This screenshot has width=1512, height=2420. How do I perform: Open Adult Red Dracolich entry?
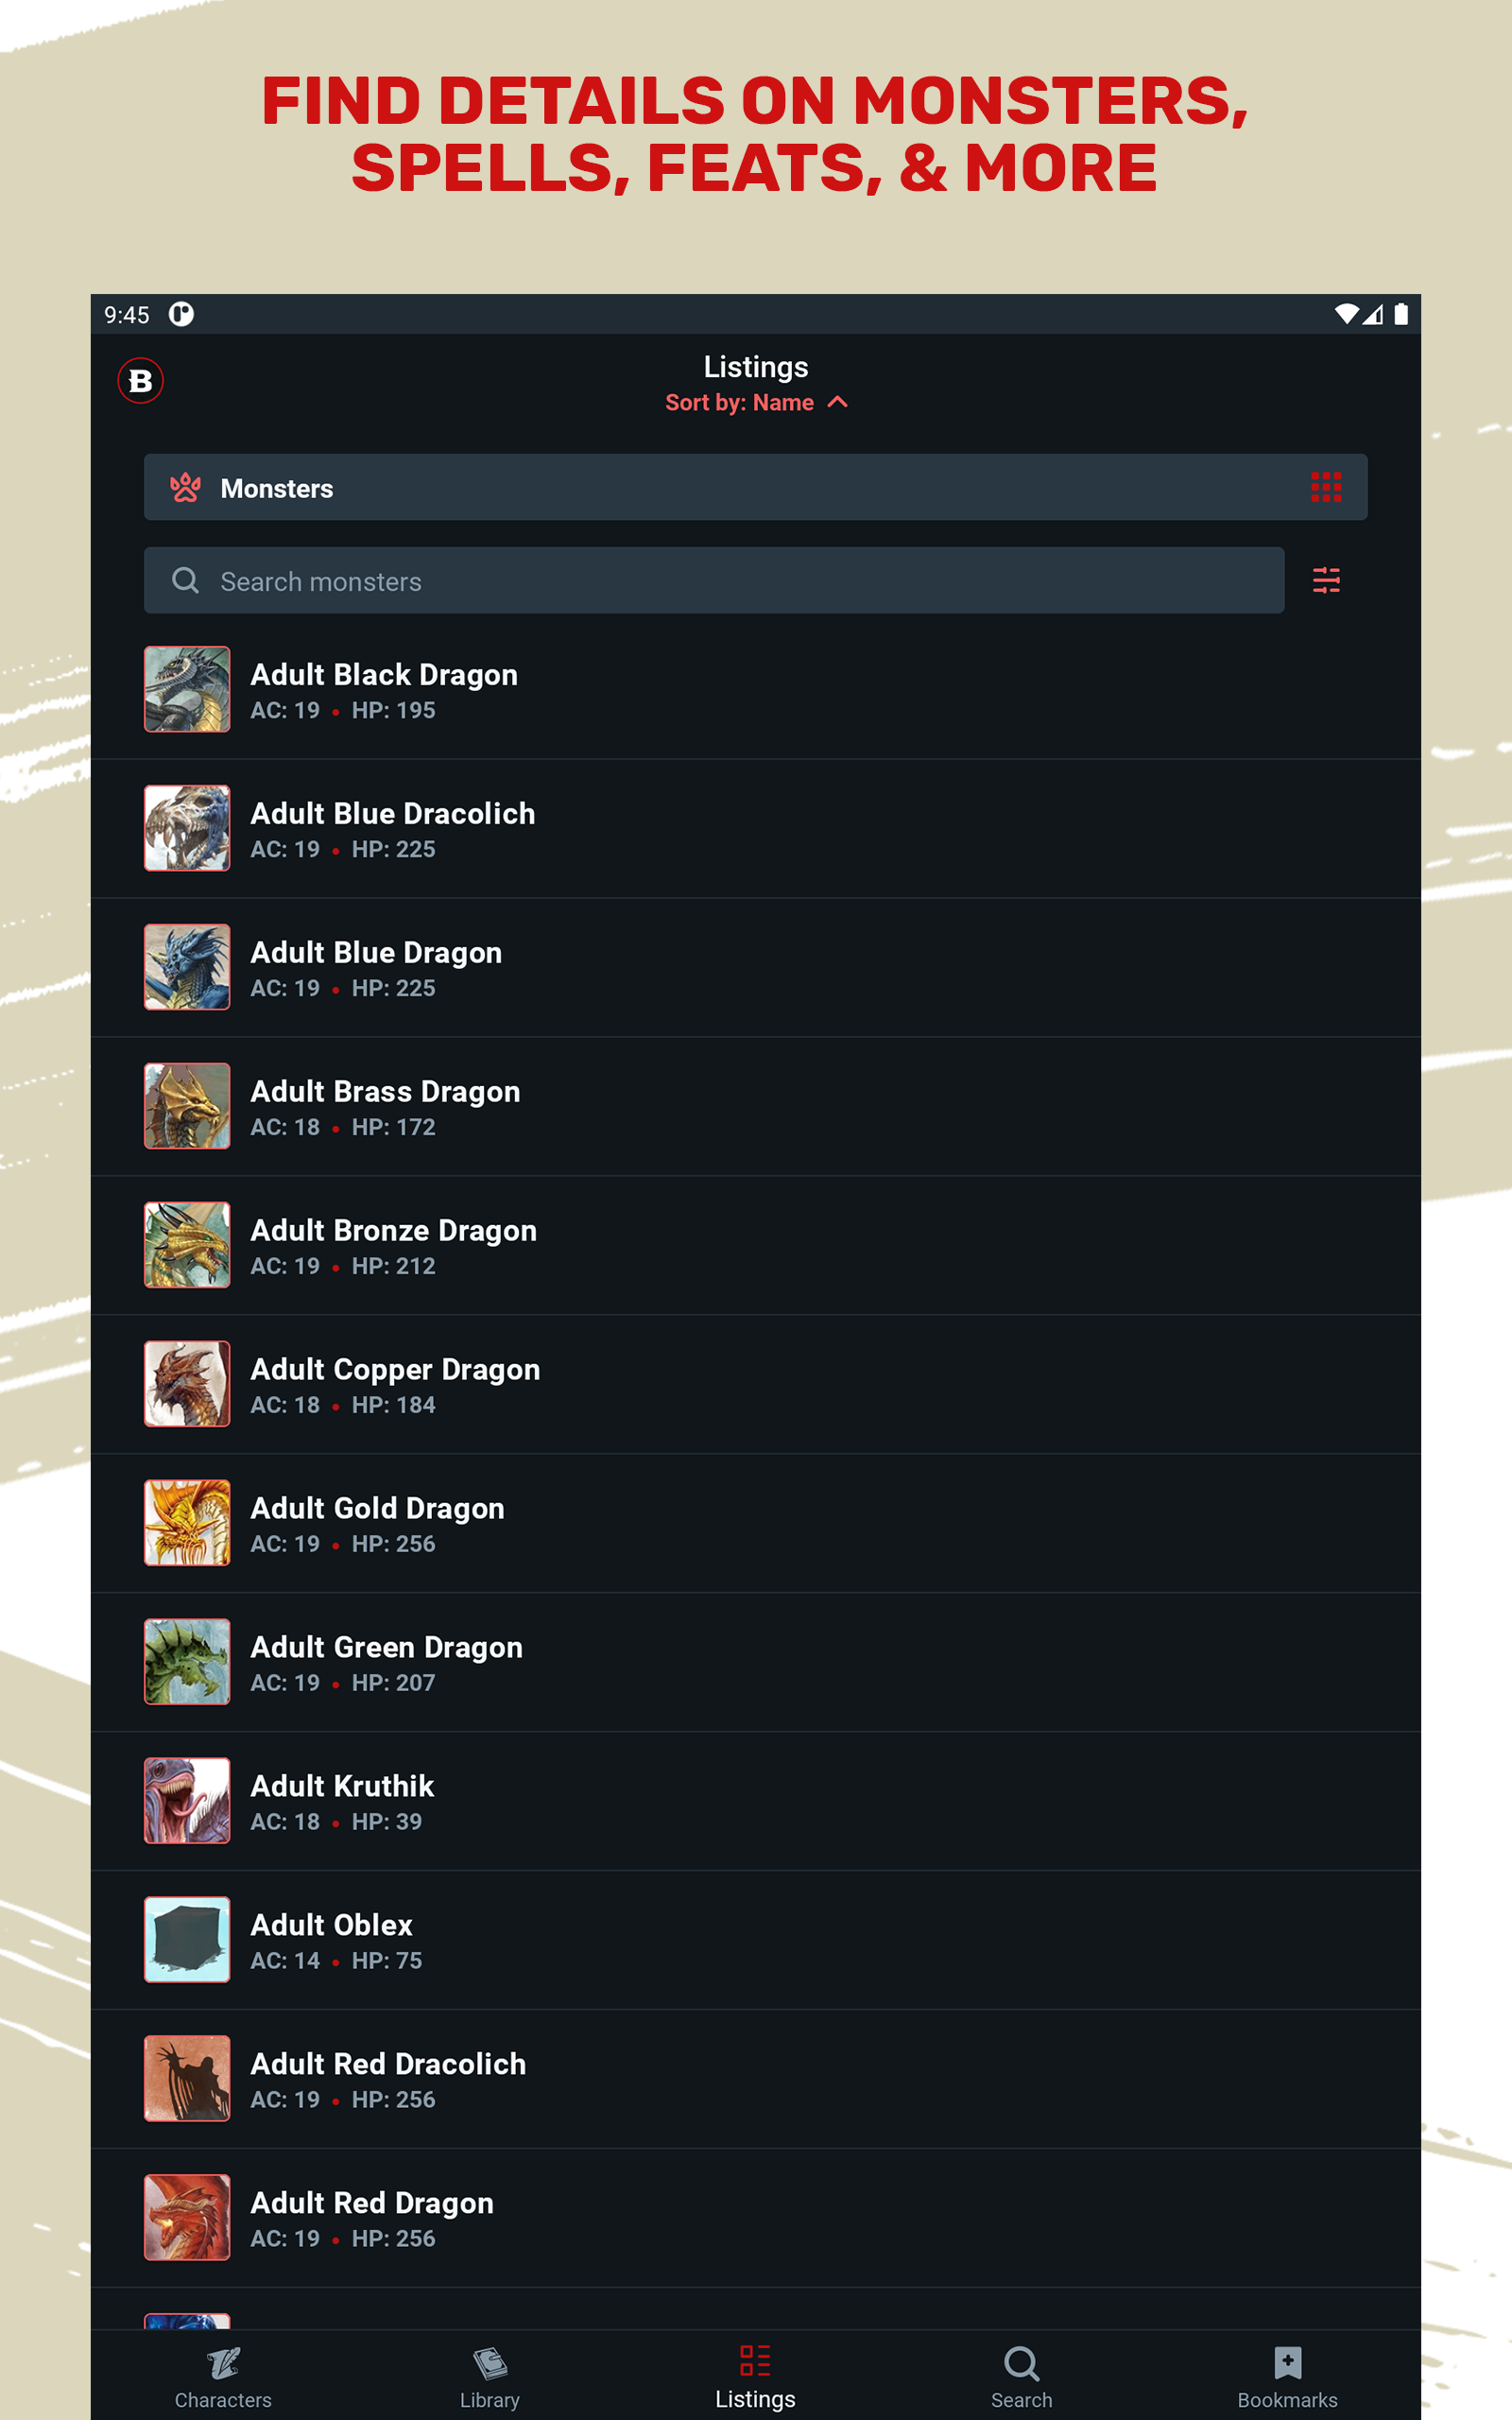pyautogui.click(x=756, y=2078)
